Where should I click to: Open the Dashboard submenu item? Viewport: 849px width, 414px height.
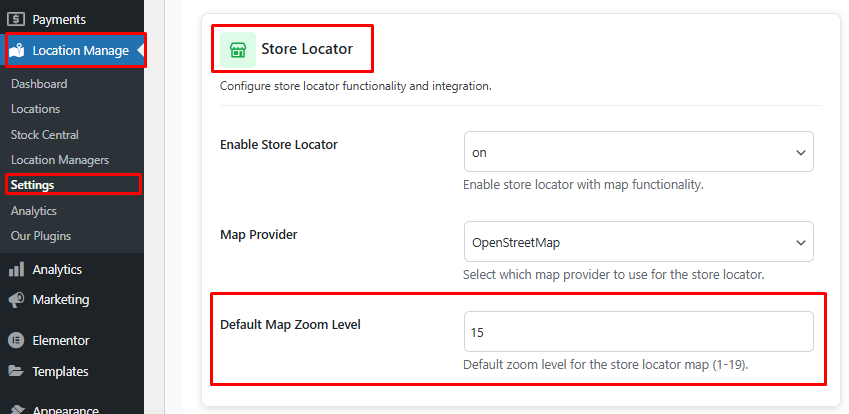[x=39, y=84]
